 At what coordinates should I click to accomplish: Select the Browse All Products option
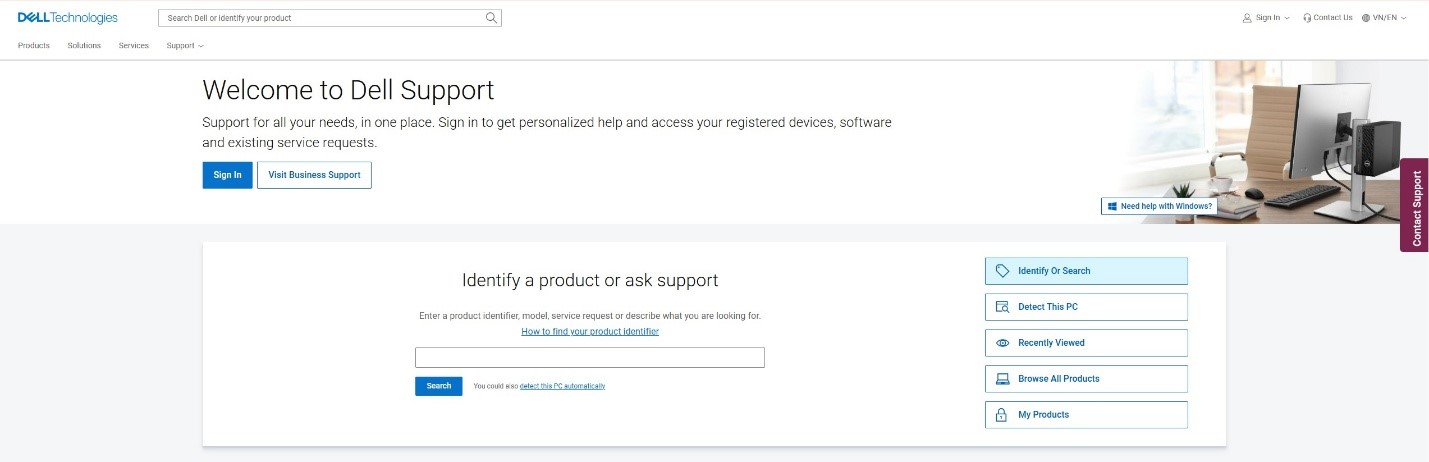point(1086,379)
